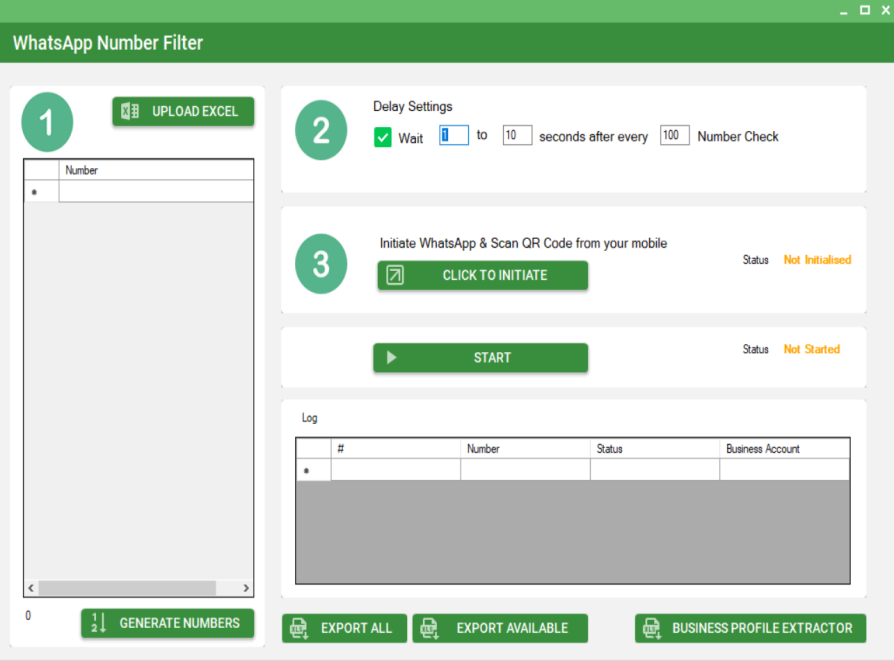The image size is (894, 661).
Task: Click the UPLOAD EXCEL button label
Action: point(195,111)
